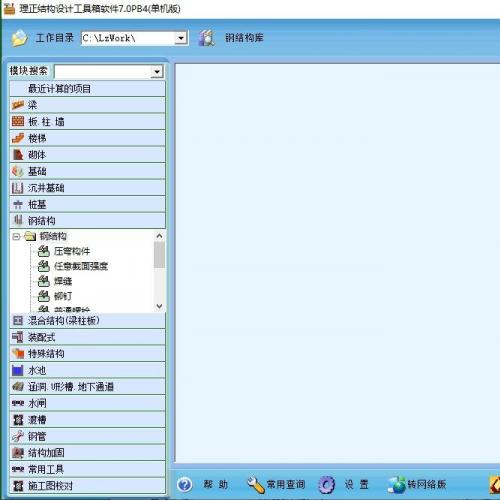Click tree scrollbar up arrow
This screenshot has height=500, width=500.
point(159,236)
